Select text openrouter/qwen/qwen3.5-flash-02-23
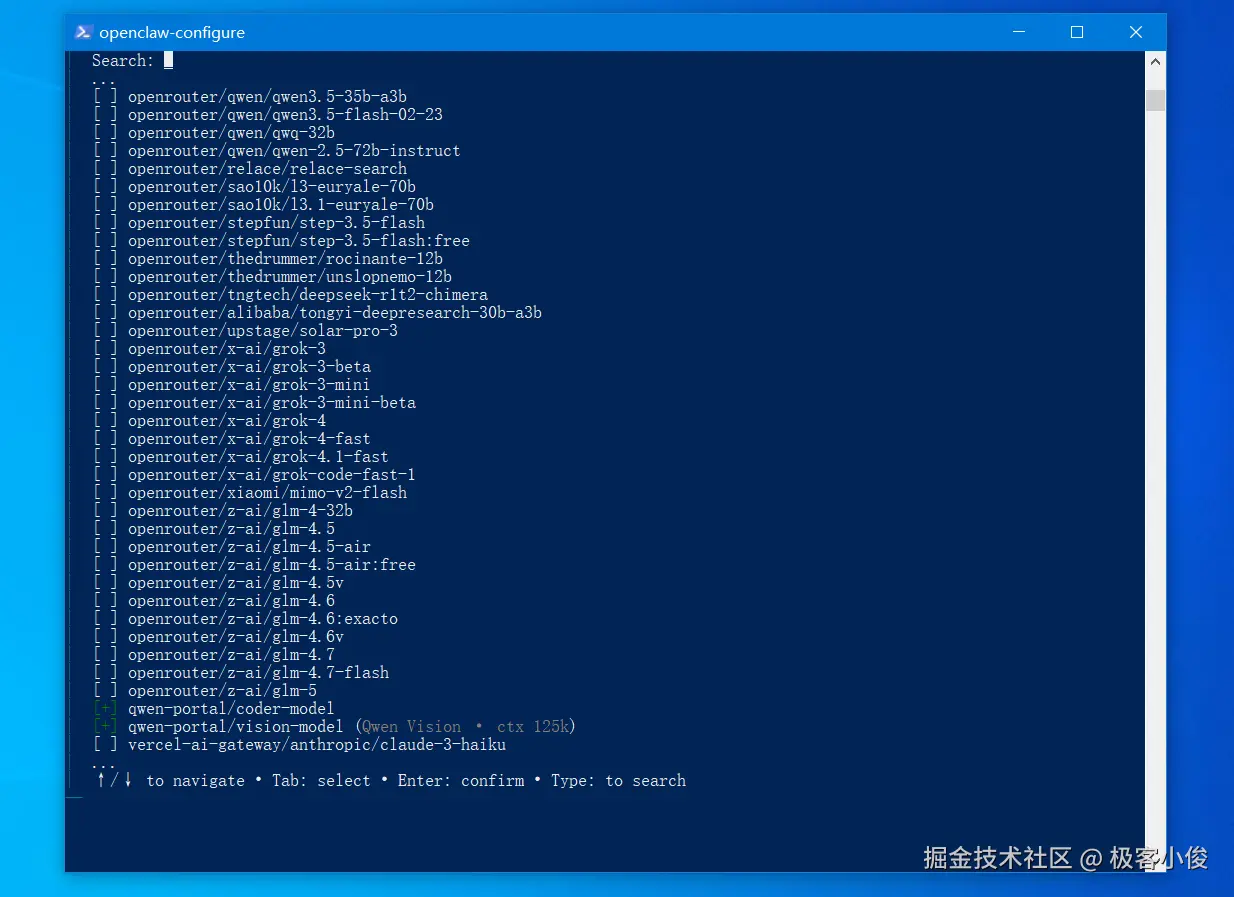 coord(285,115)
